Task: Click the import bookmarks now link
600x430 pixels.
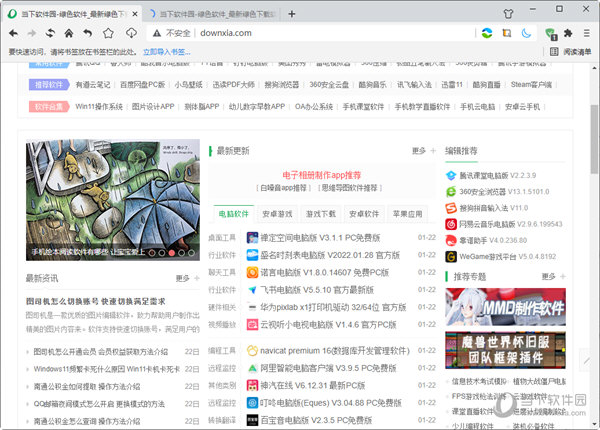Action: point(166,52)
